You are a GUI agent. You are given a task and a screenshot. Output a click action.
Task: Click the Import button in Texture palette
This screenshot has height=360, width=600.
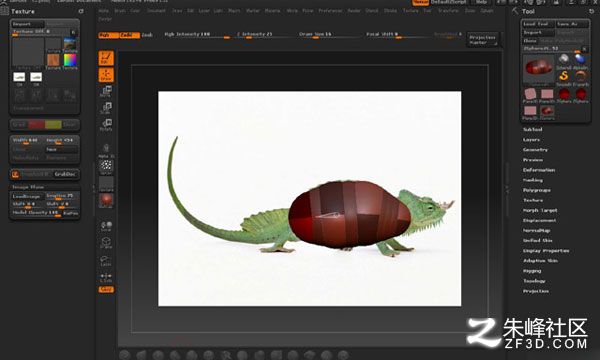[28, 24]
